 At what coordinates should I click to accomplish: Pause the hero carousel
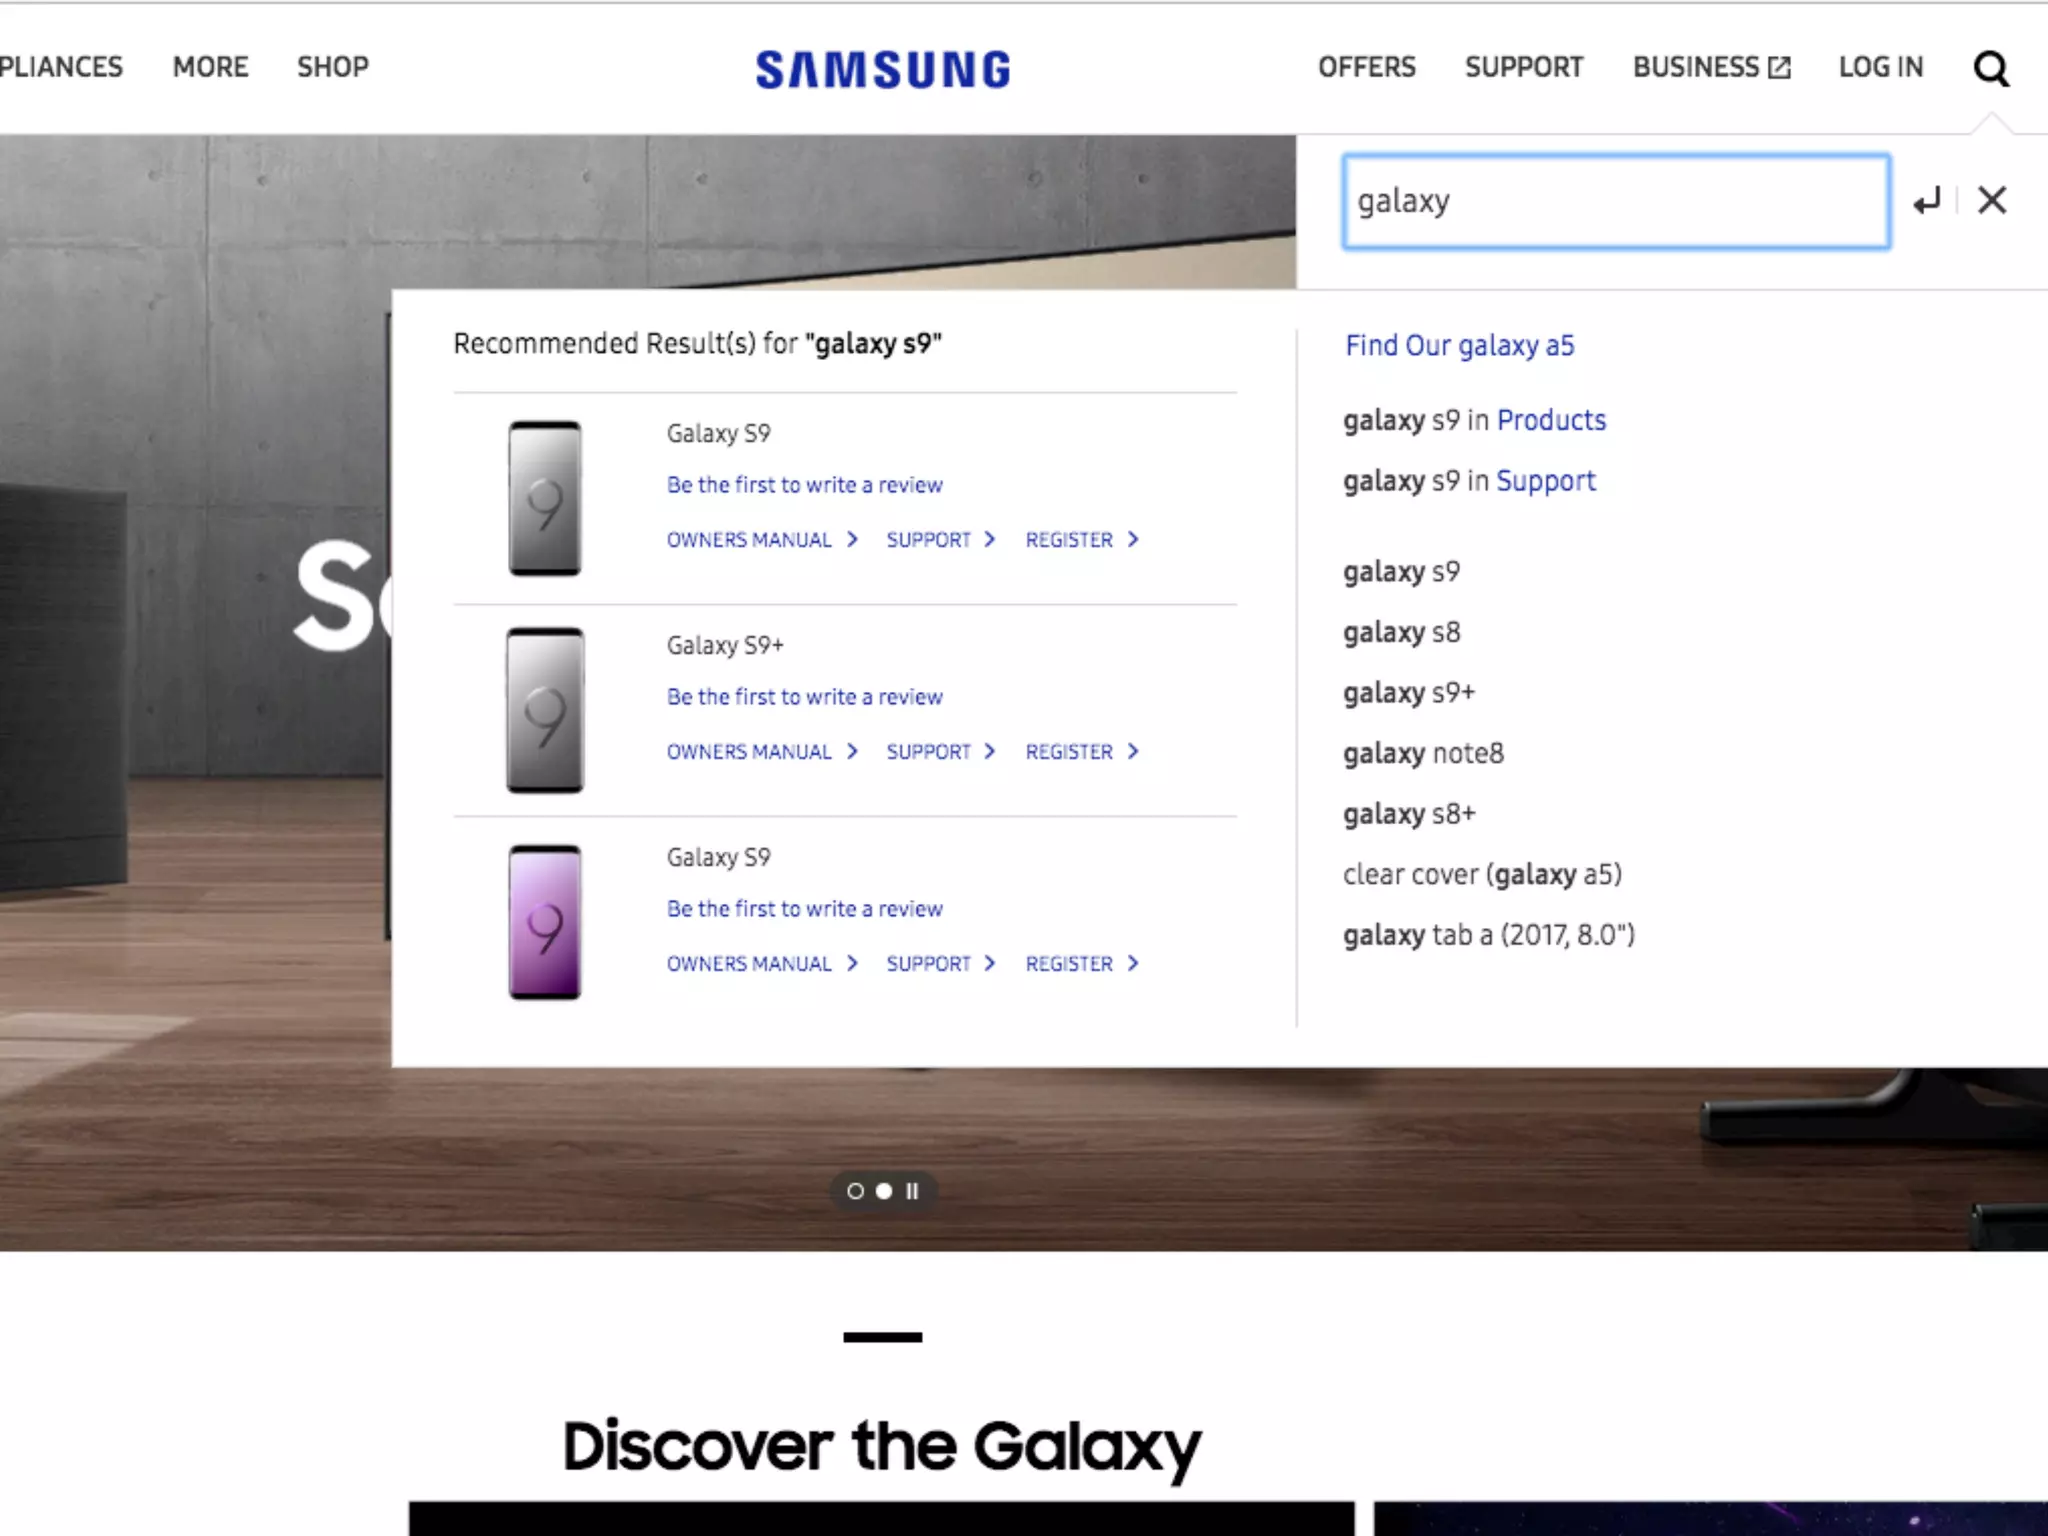click(912, 1191)
